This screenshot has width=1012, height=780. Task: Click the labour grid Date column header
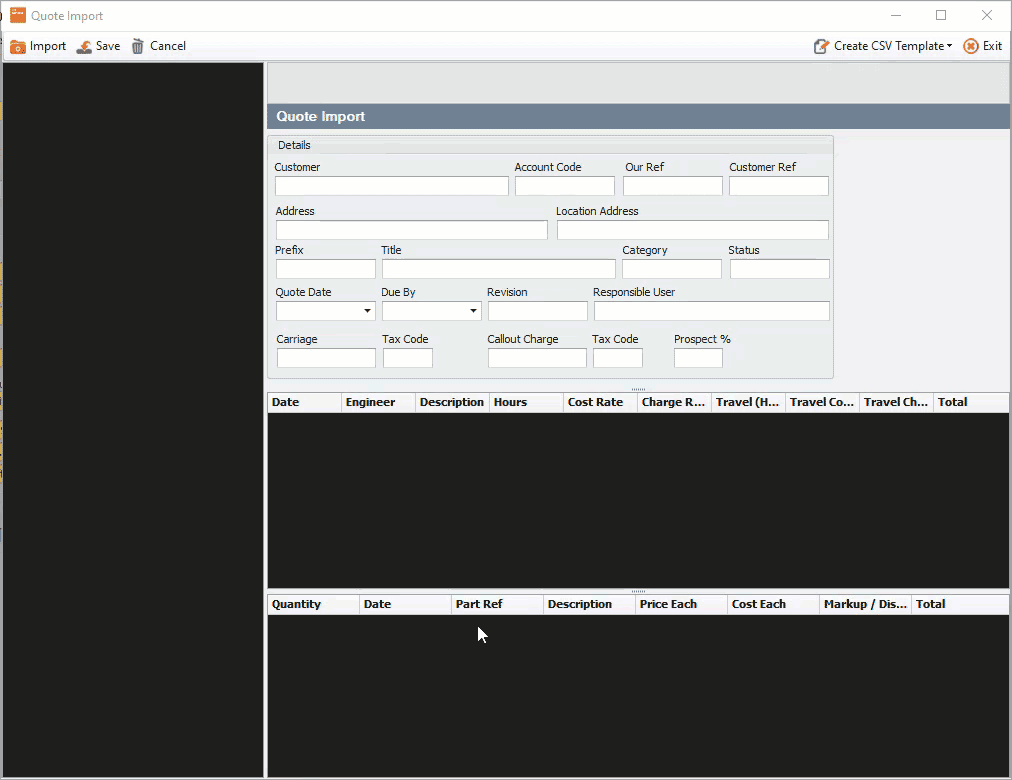[305, 402]
